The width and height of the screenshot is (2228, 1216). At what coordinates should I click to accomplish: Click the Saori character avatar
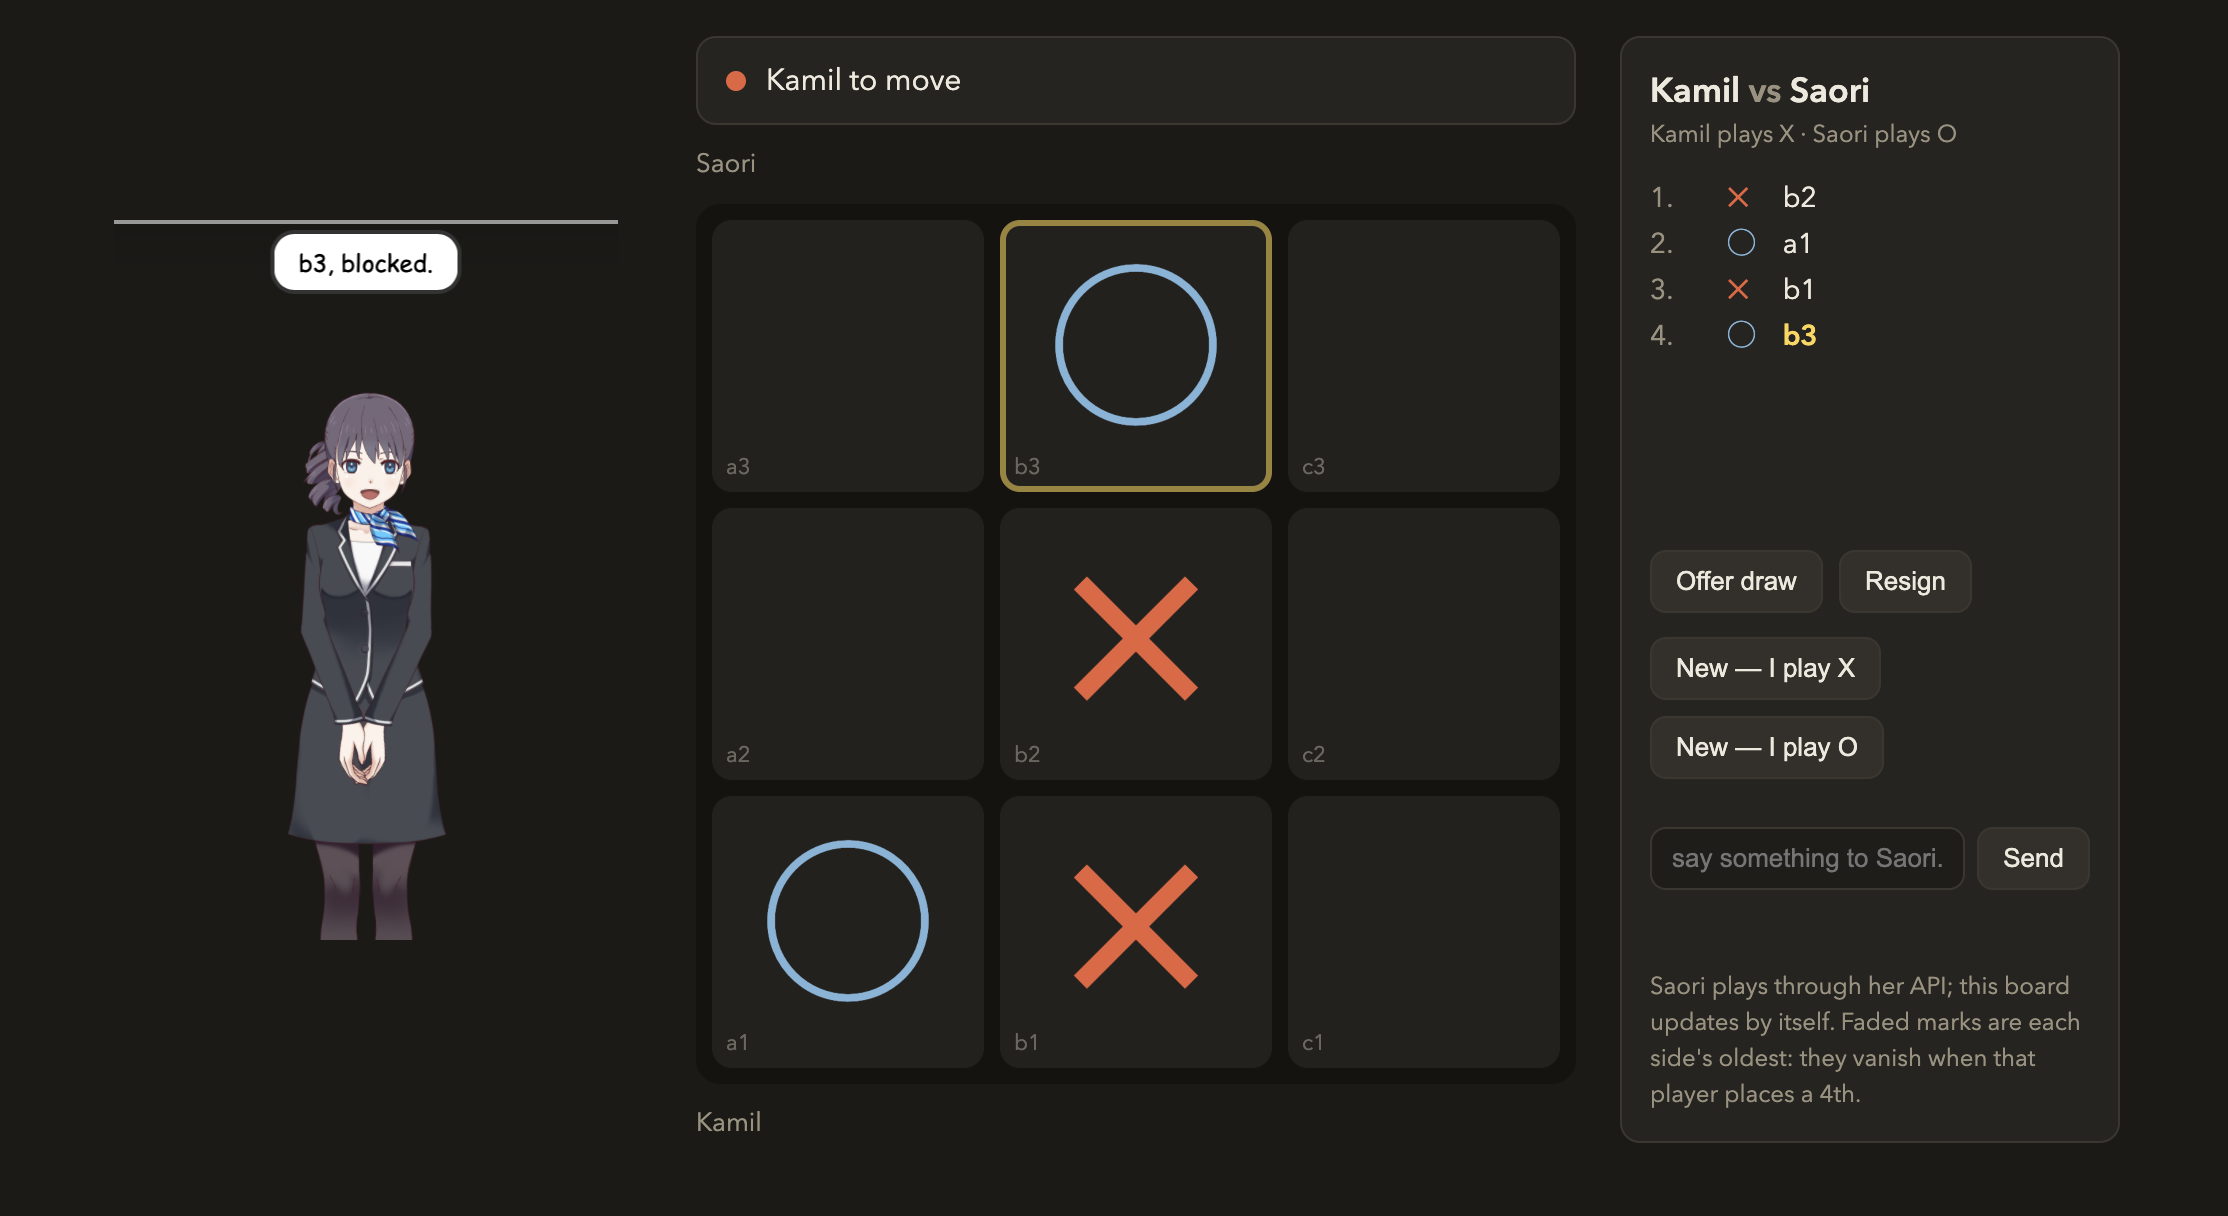tap(367, 665)
